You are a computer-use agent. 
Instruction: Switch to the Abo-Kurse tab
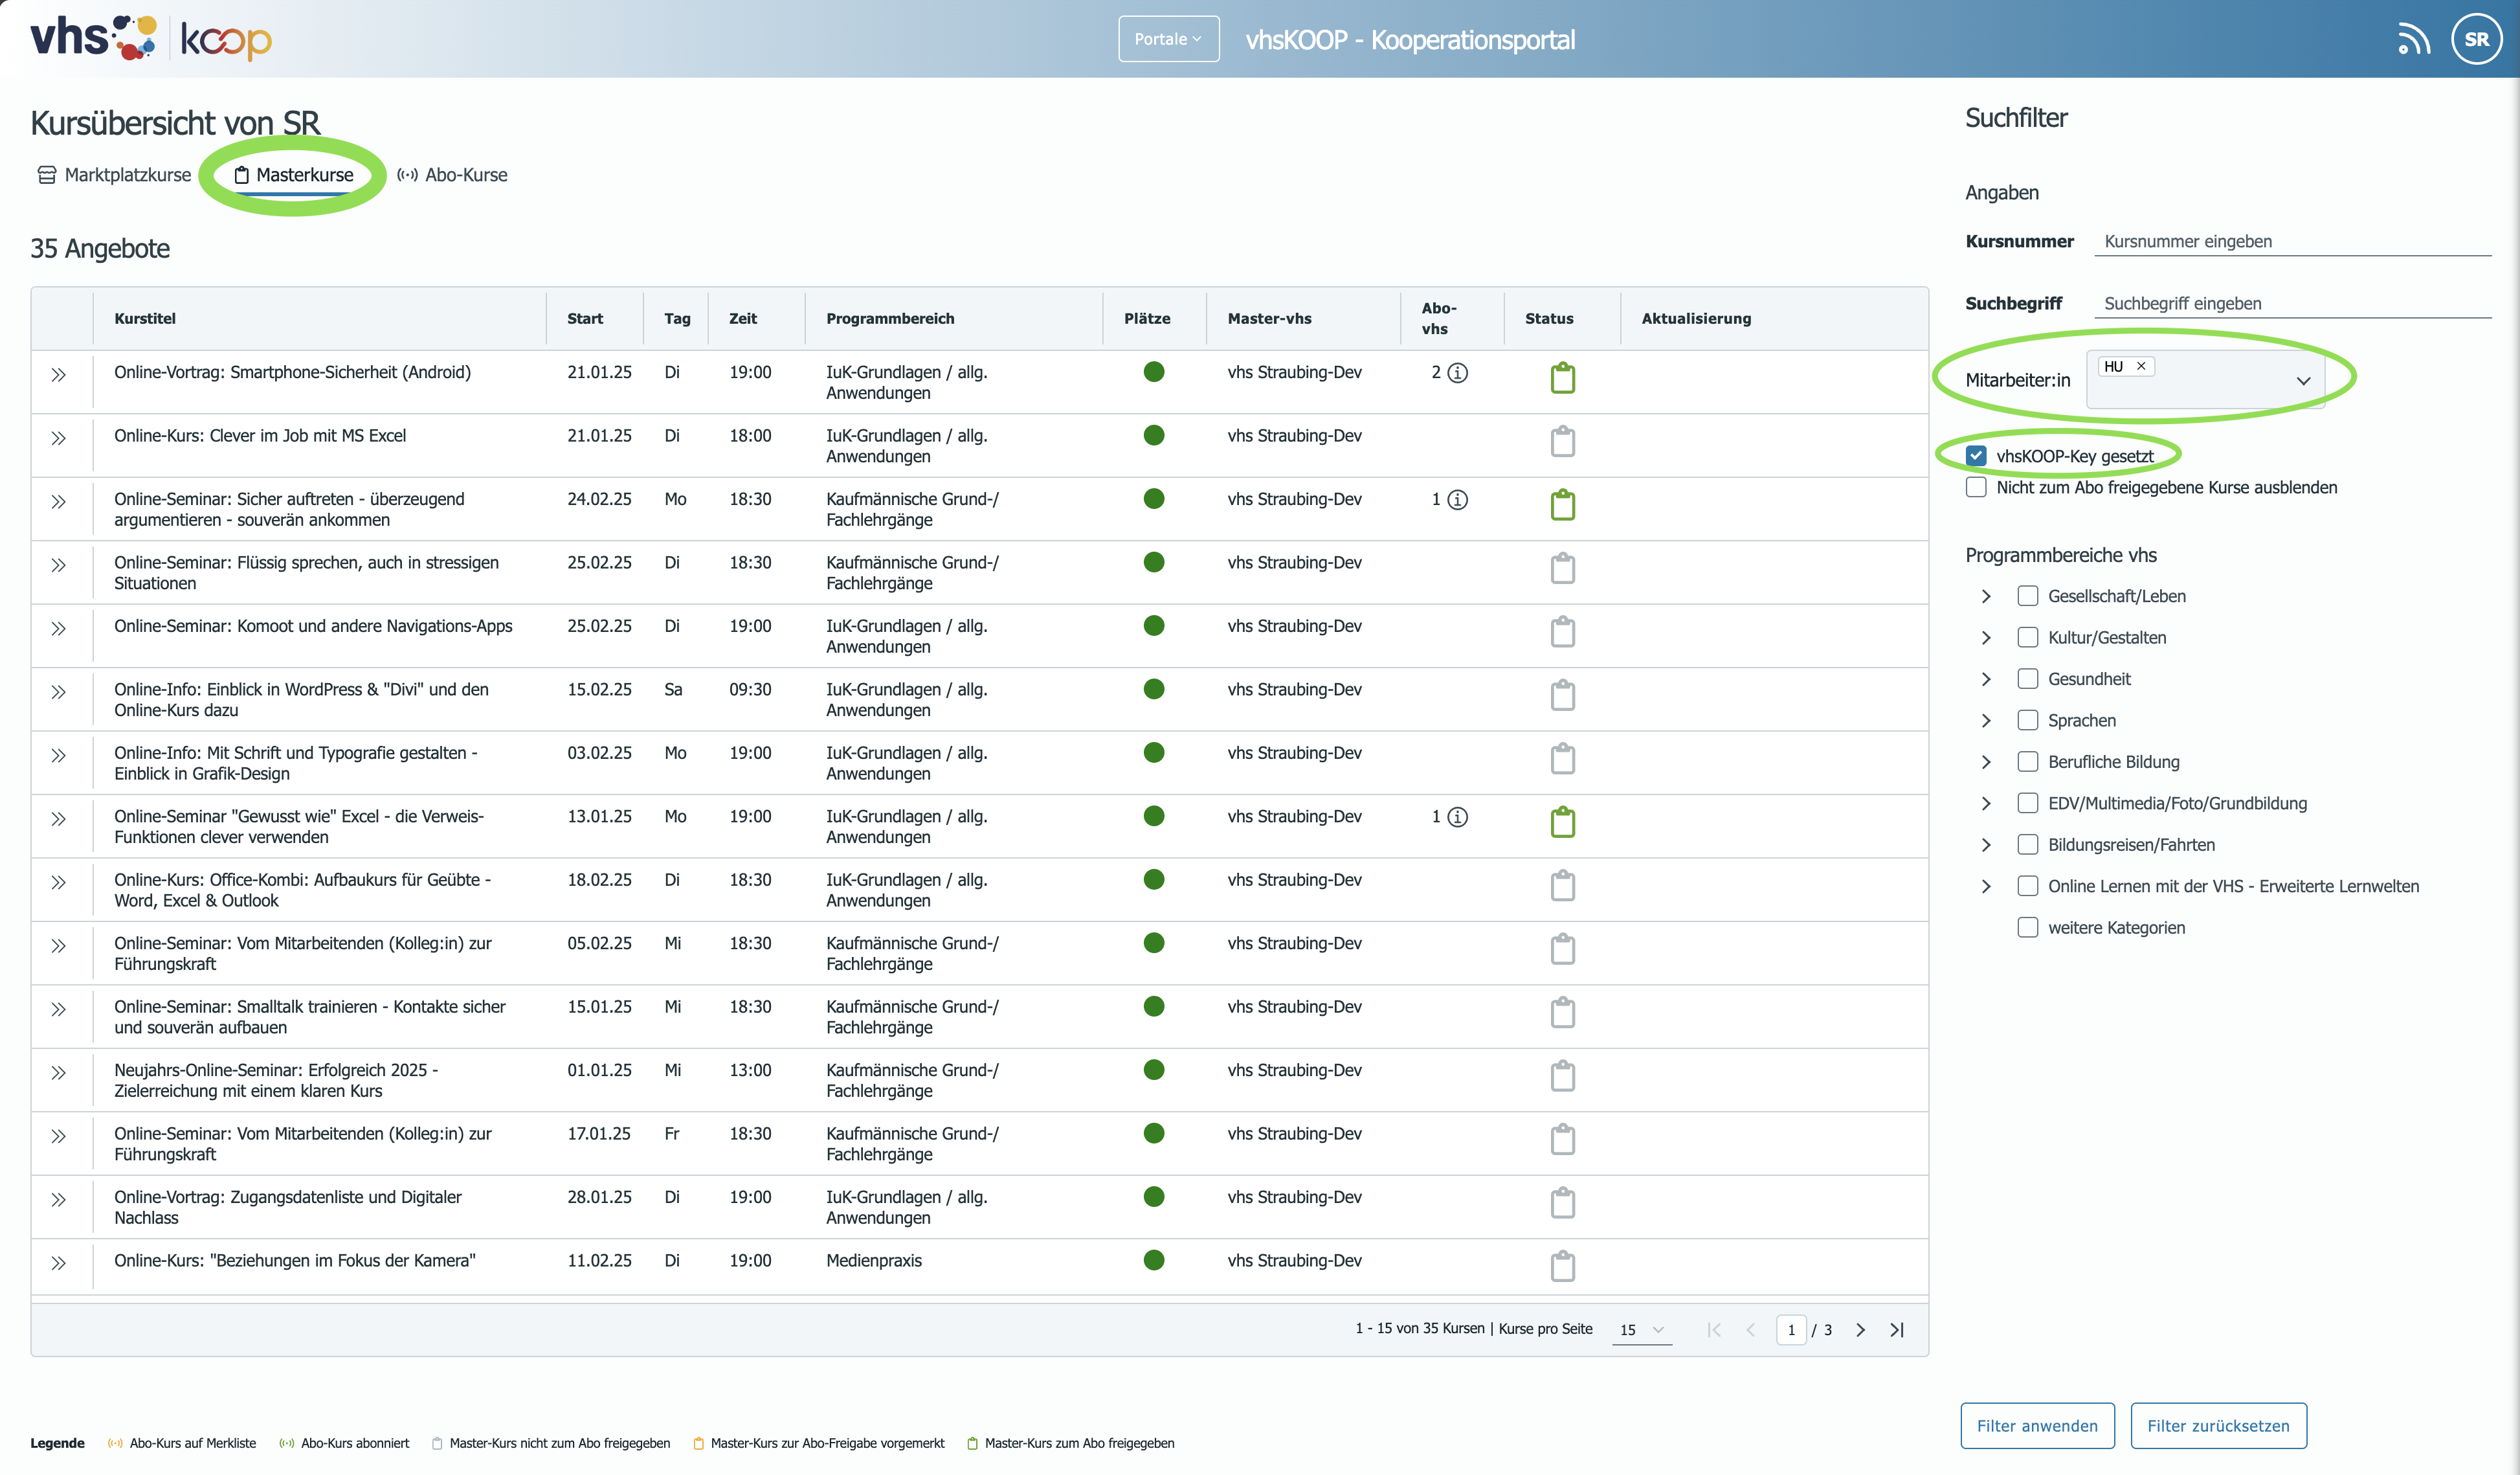pos(452,175)
